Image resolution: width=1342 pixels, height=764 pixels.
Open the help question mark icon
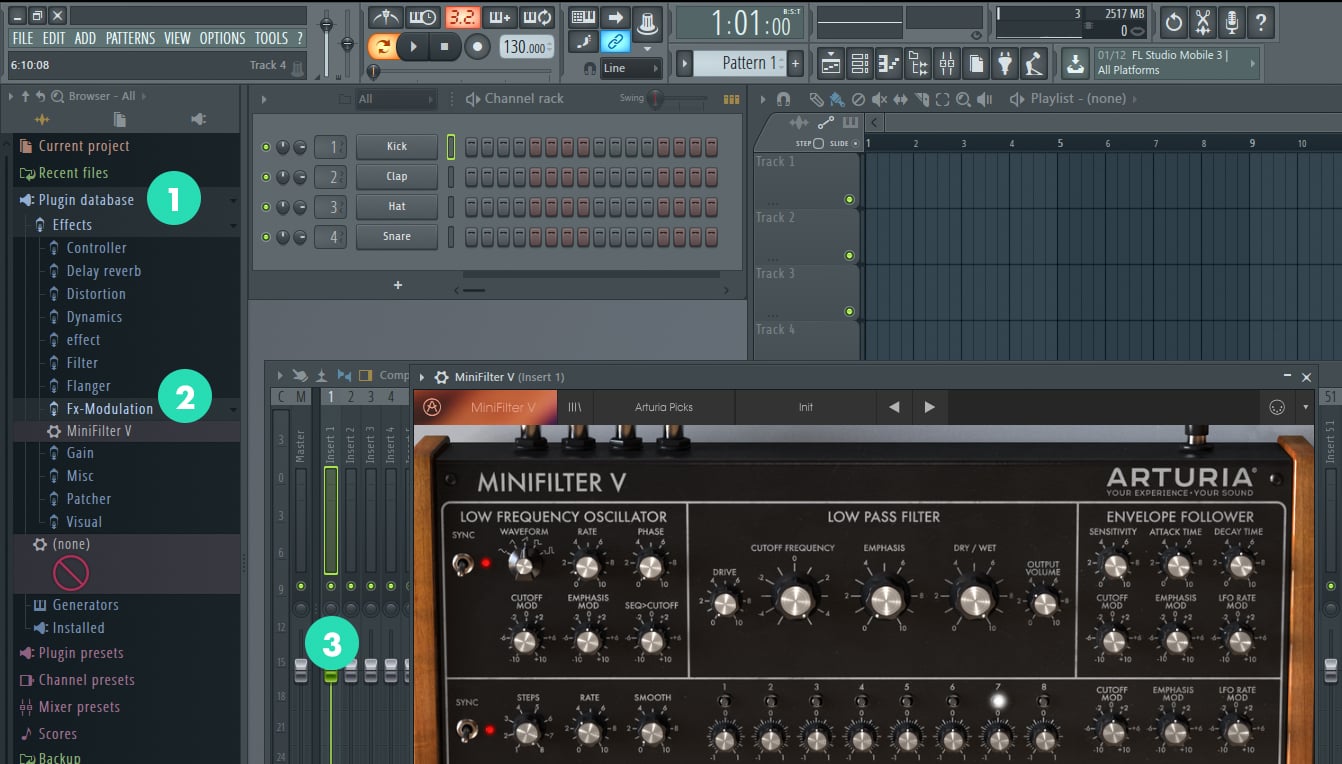[1261, 20]
